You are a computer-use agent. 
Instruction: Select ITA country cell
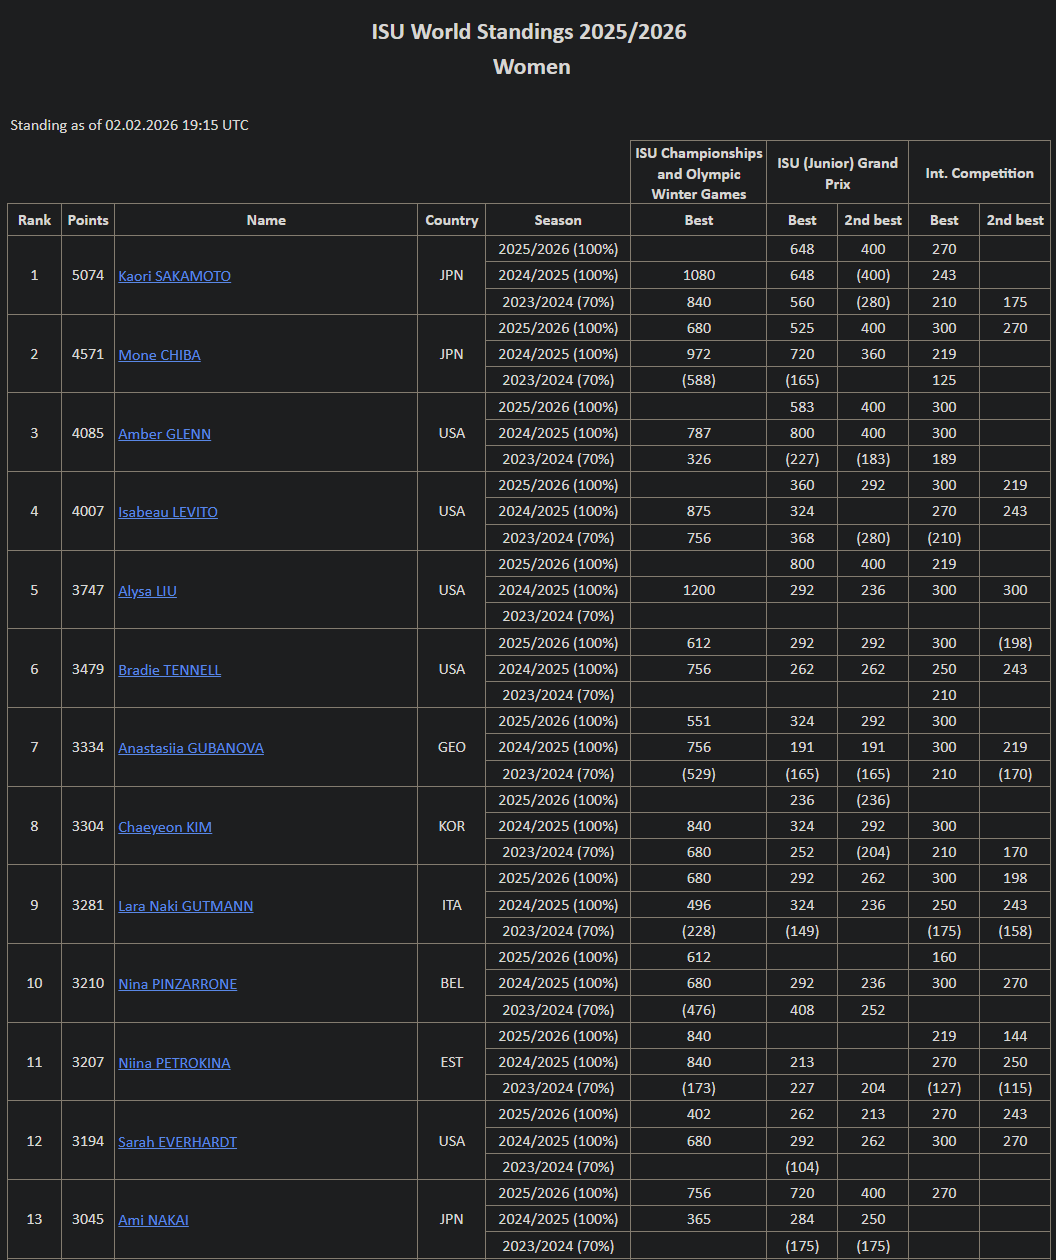tap(452, 905)
